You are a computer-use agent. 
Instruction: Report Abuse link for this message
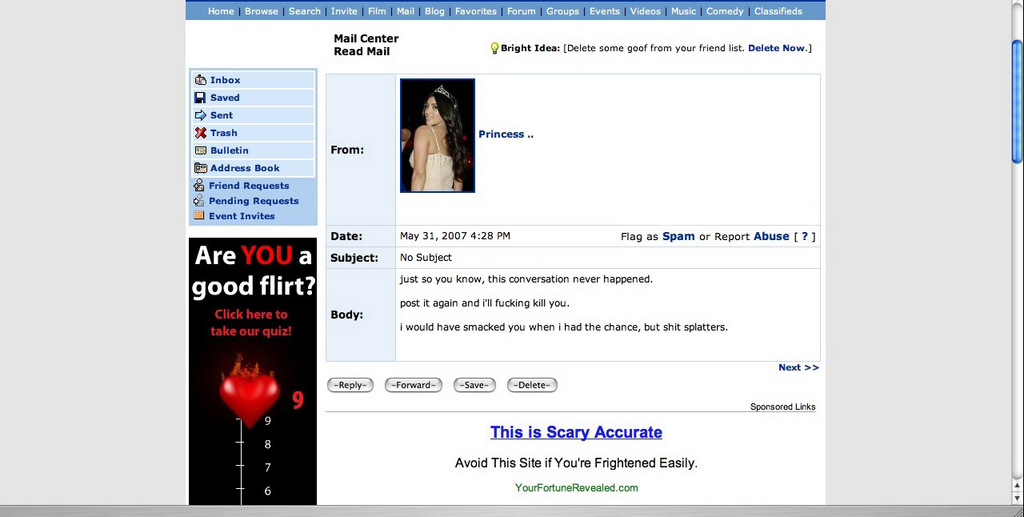(x=771, y=236)
